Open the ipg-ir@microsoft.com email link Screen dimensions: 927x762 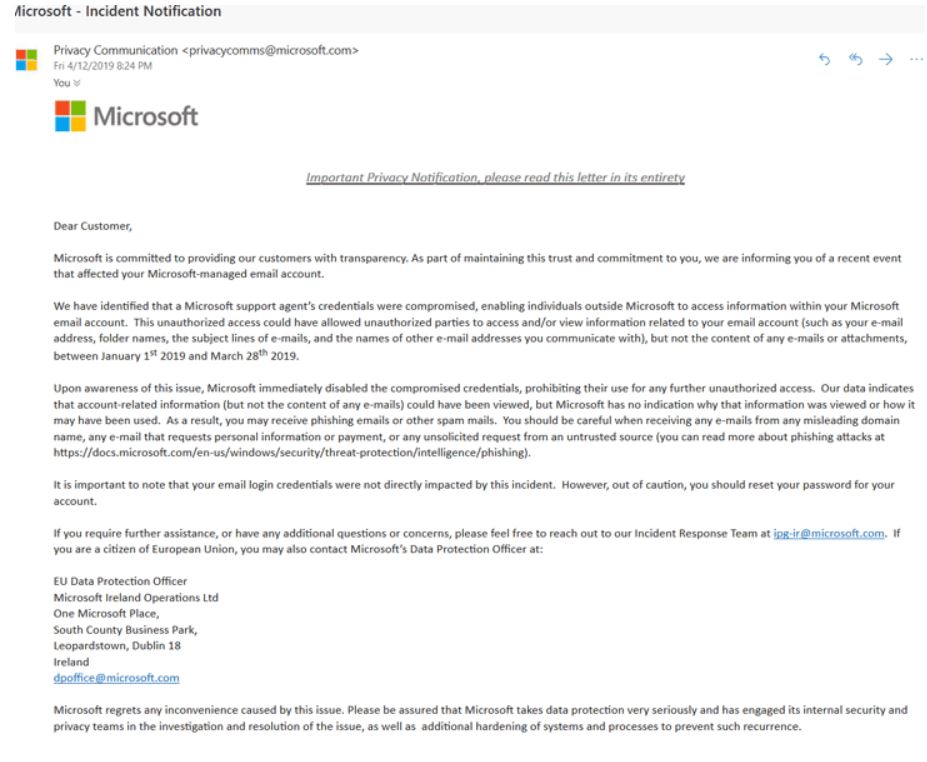[x=829, y=533]
